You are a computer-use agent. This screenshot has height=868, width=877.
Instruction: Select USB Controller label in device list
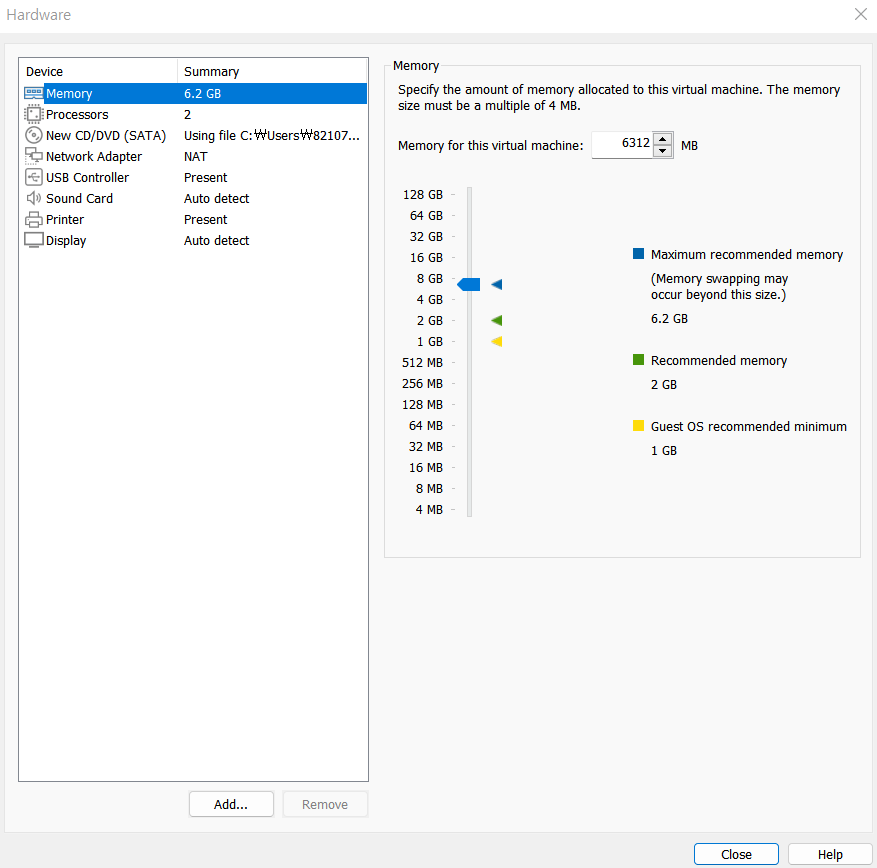[x=87, y=178]
